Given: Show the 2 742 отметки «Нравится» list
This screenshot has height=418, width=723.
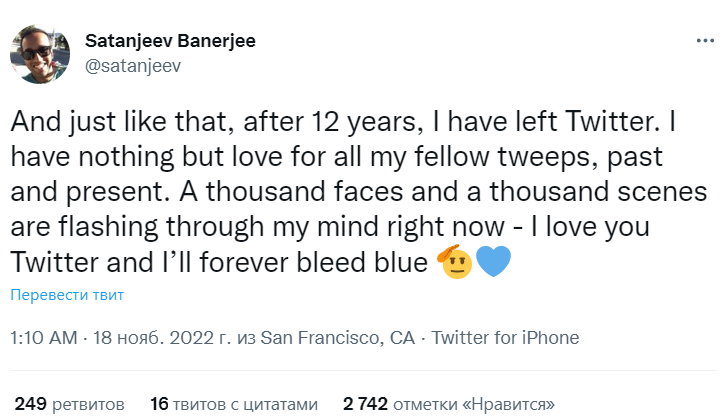Looking at the screenshot, I should click(449, 404).
